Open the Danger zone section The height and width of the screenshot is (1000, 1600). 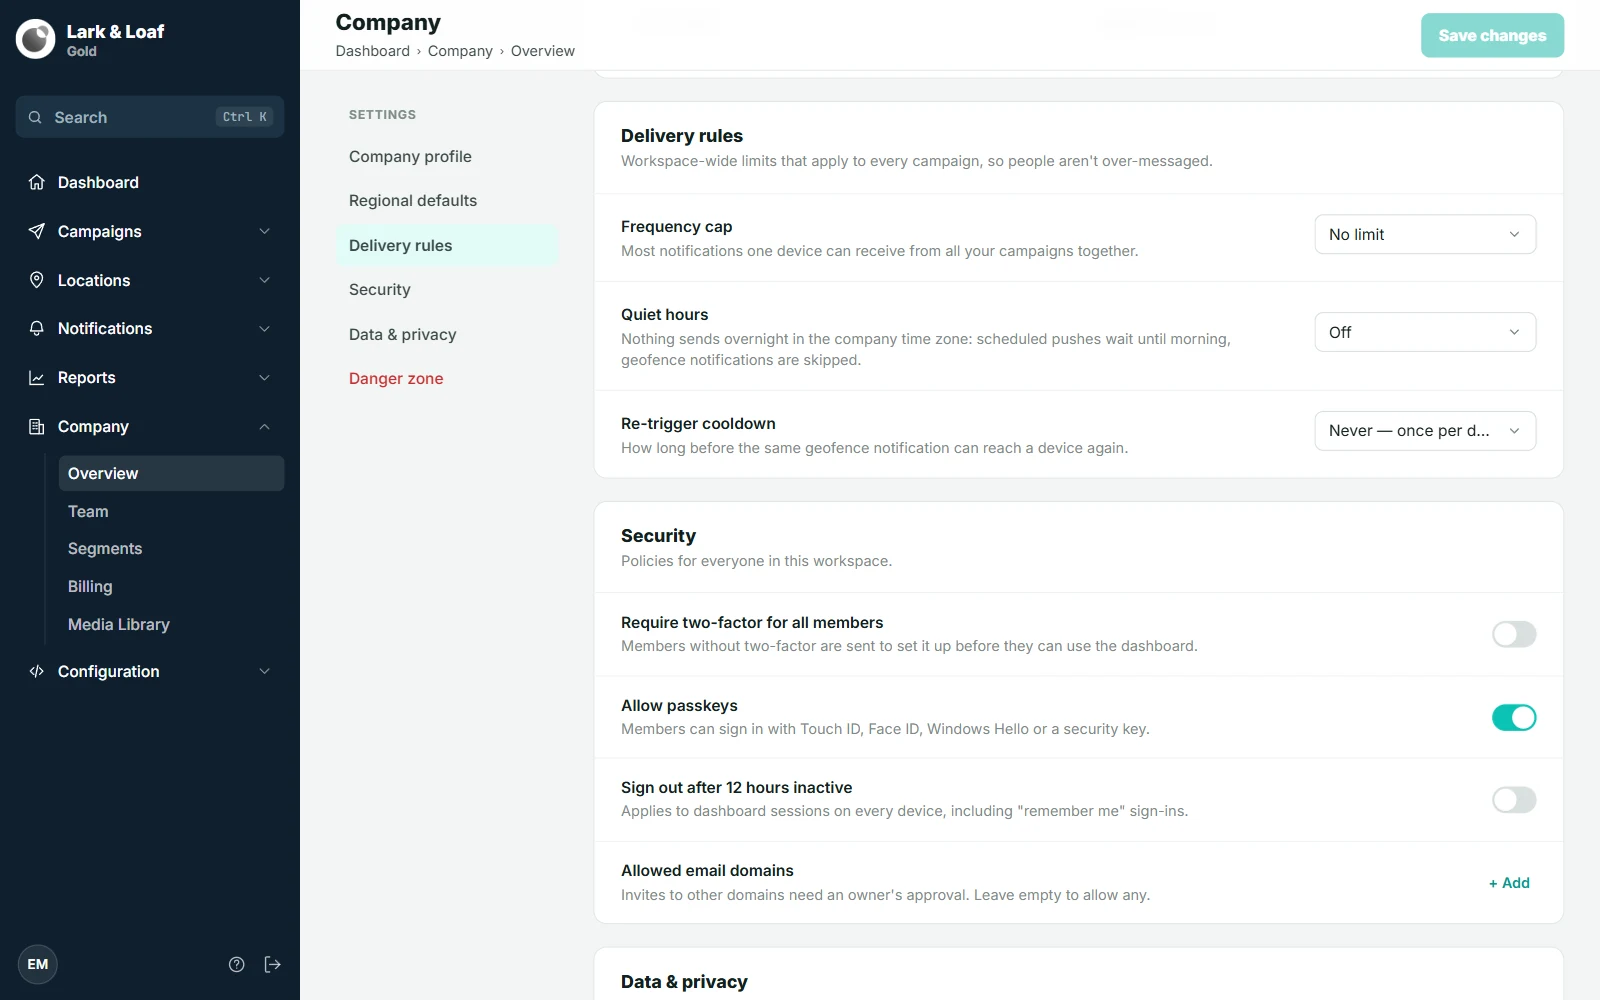[446, 378]
